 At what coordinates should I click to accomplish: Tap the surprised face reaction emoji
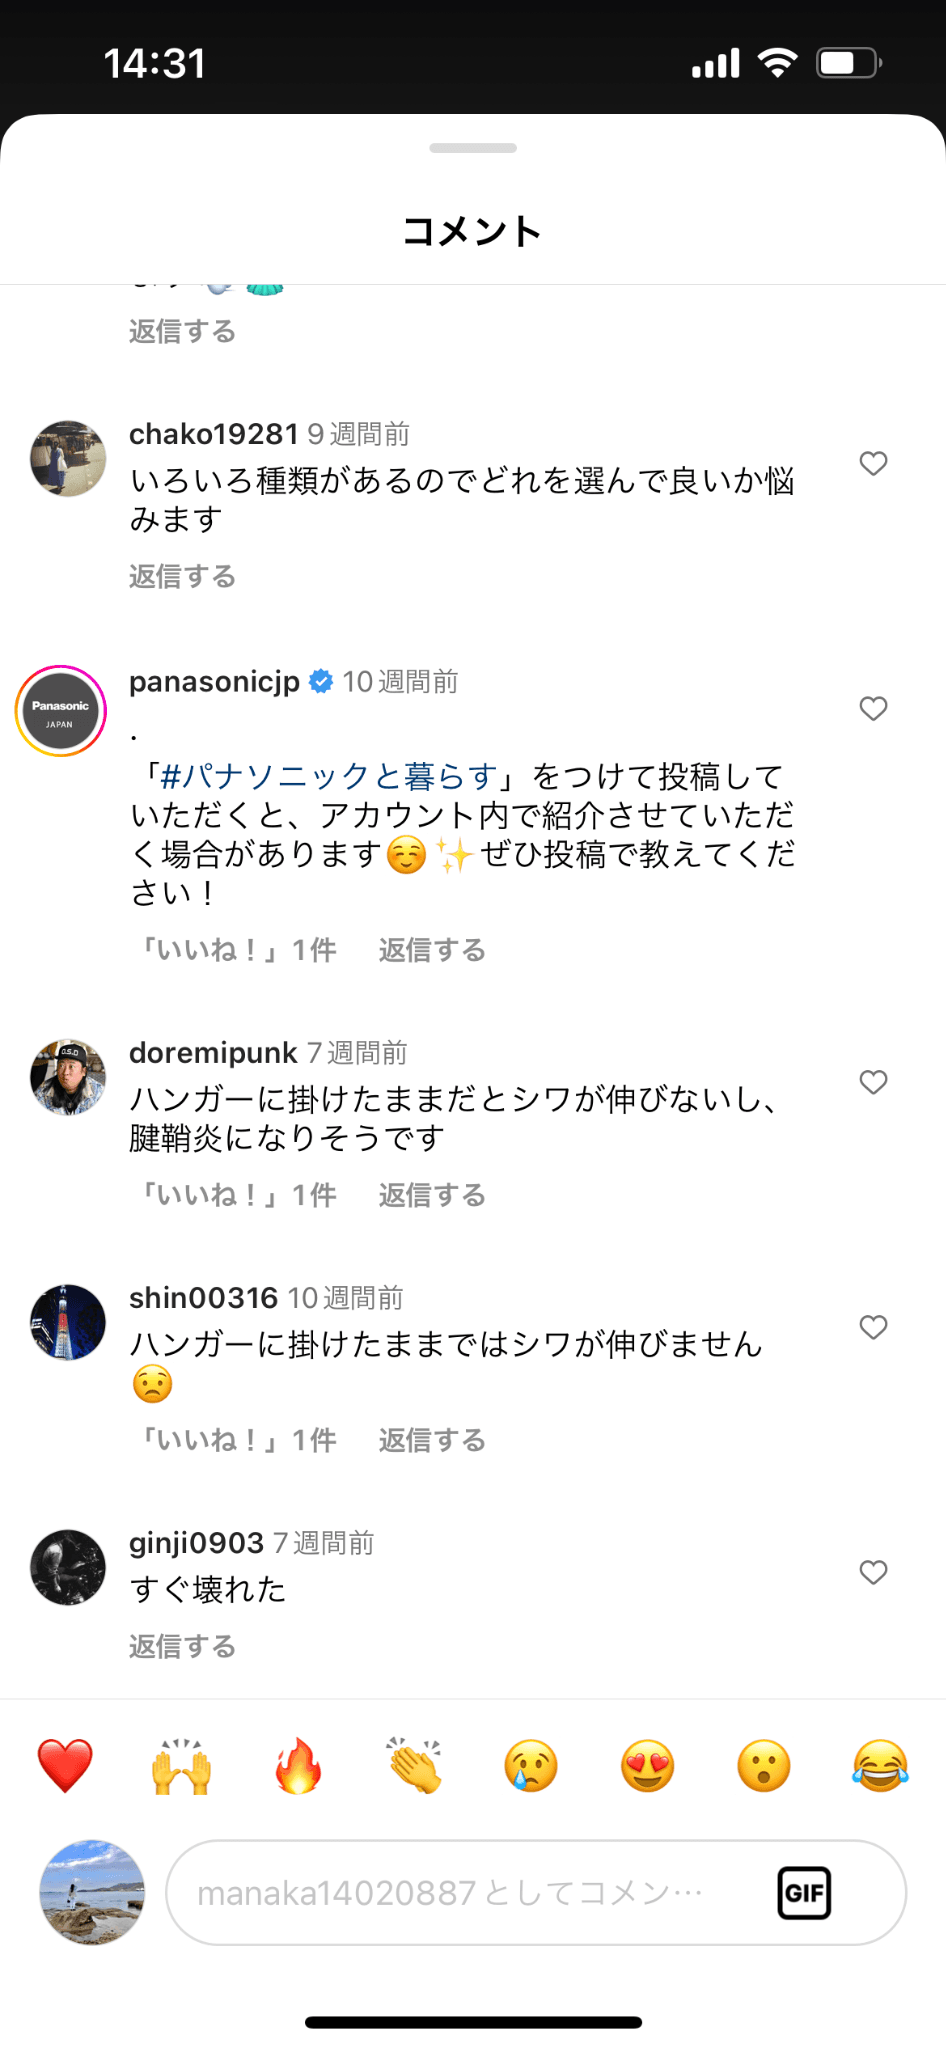pos(764,1765)
